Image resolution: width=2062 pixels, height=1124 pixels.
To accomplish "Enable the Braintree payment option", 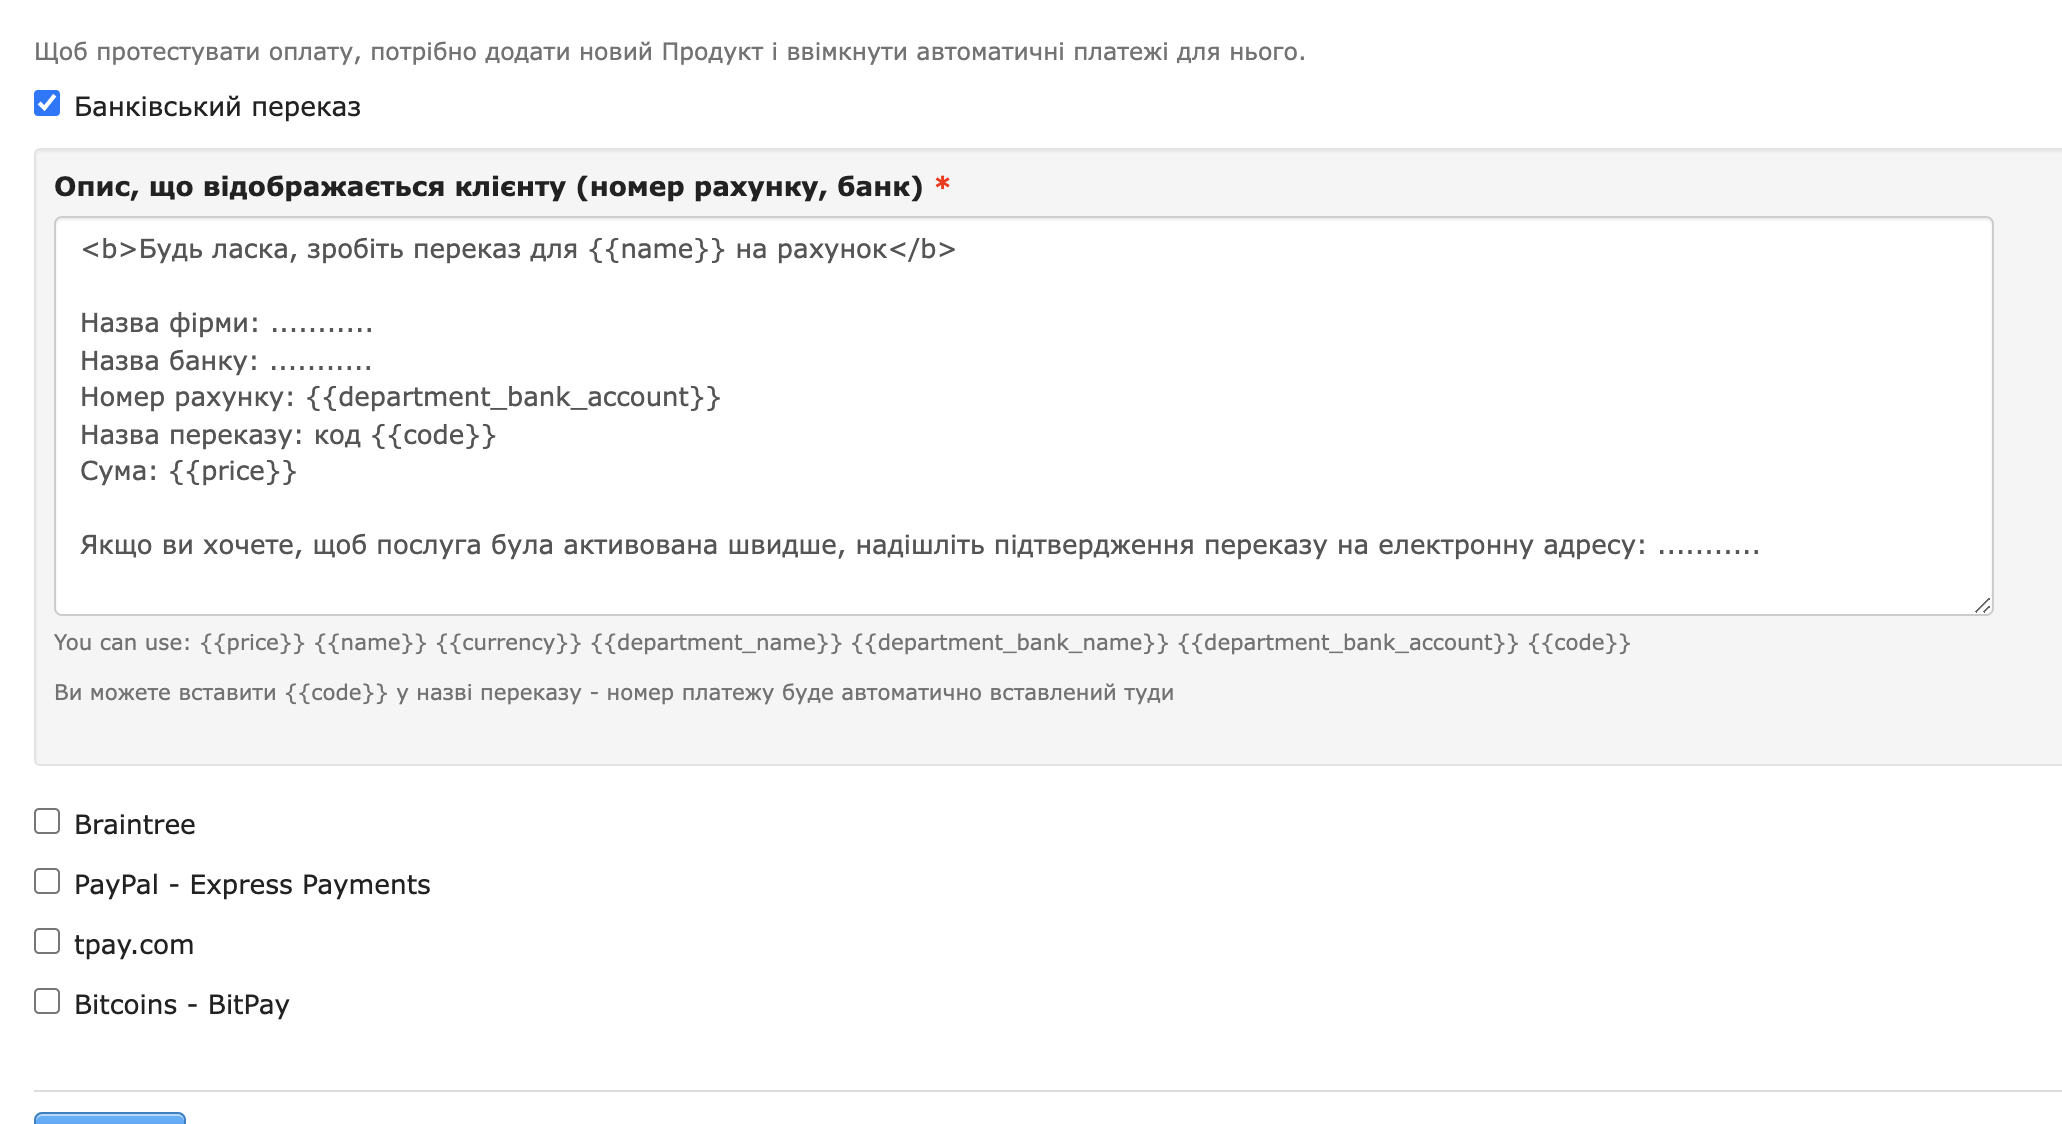I will click(x=46, y=822).
